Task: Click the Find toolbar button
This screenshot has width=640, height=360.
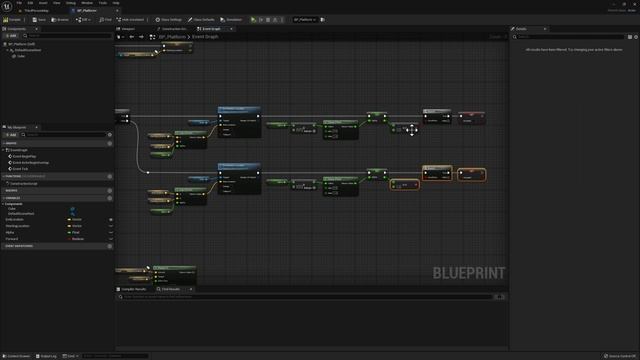Action: click(105, 20)
